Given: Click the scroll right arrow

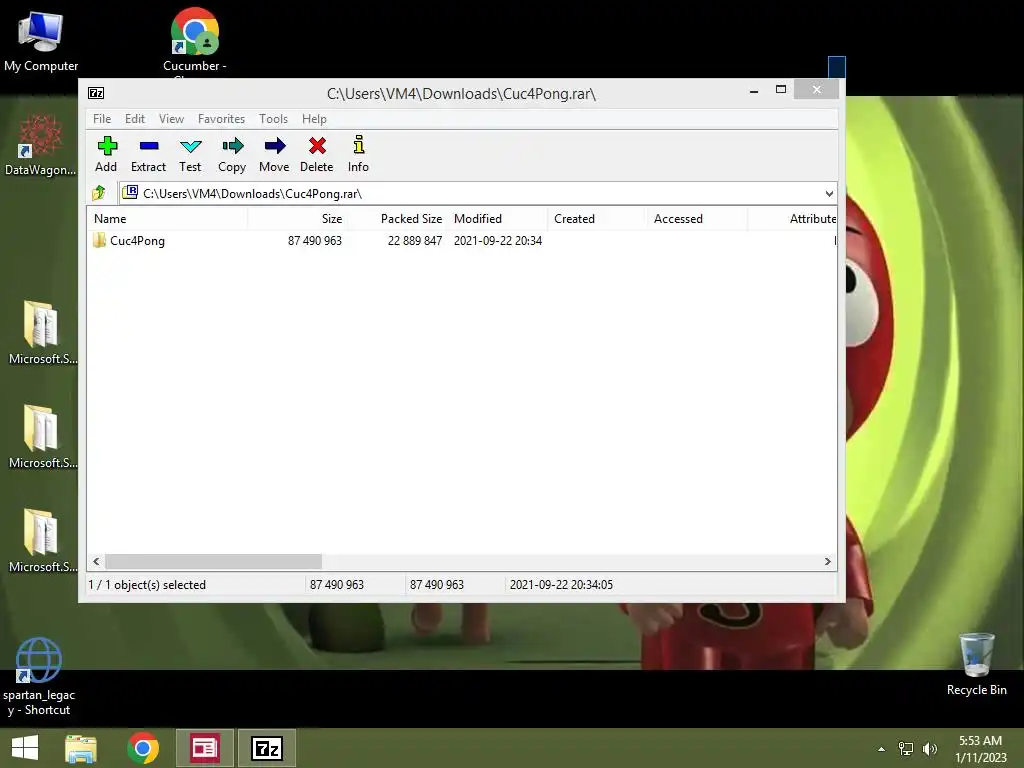Looking at the screenshot, I should (827, 562).
